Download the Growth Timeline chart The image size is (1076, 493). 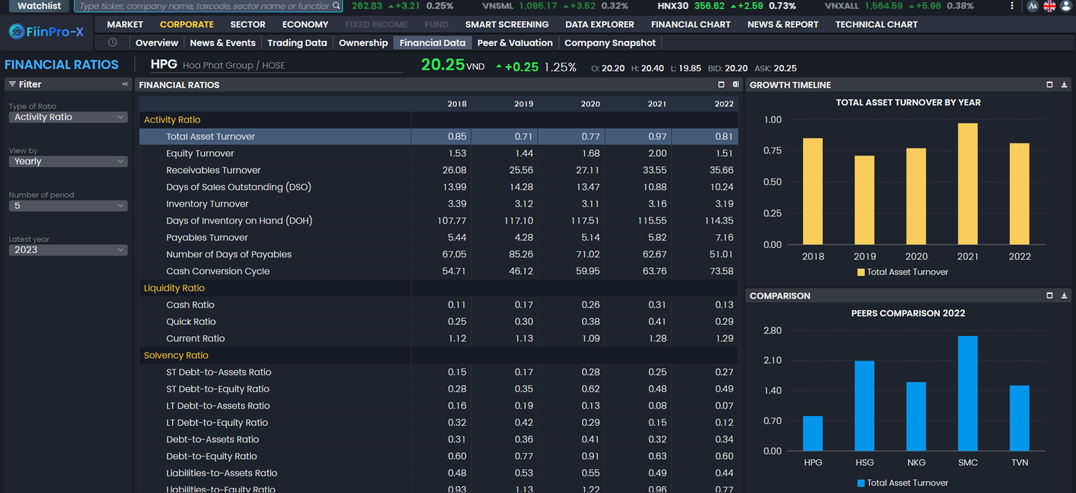[1064, 85]
